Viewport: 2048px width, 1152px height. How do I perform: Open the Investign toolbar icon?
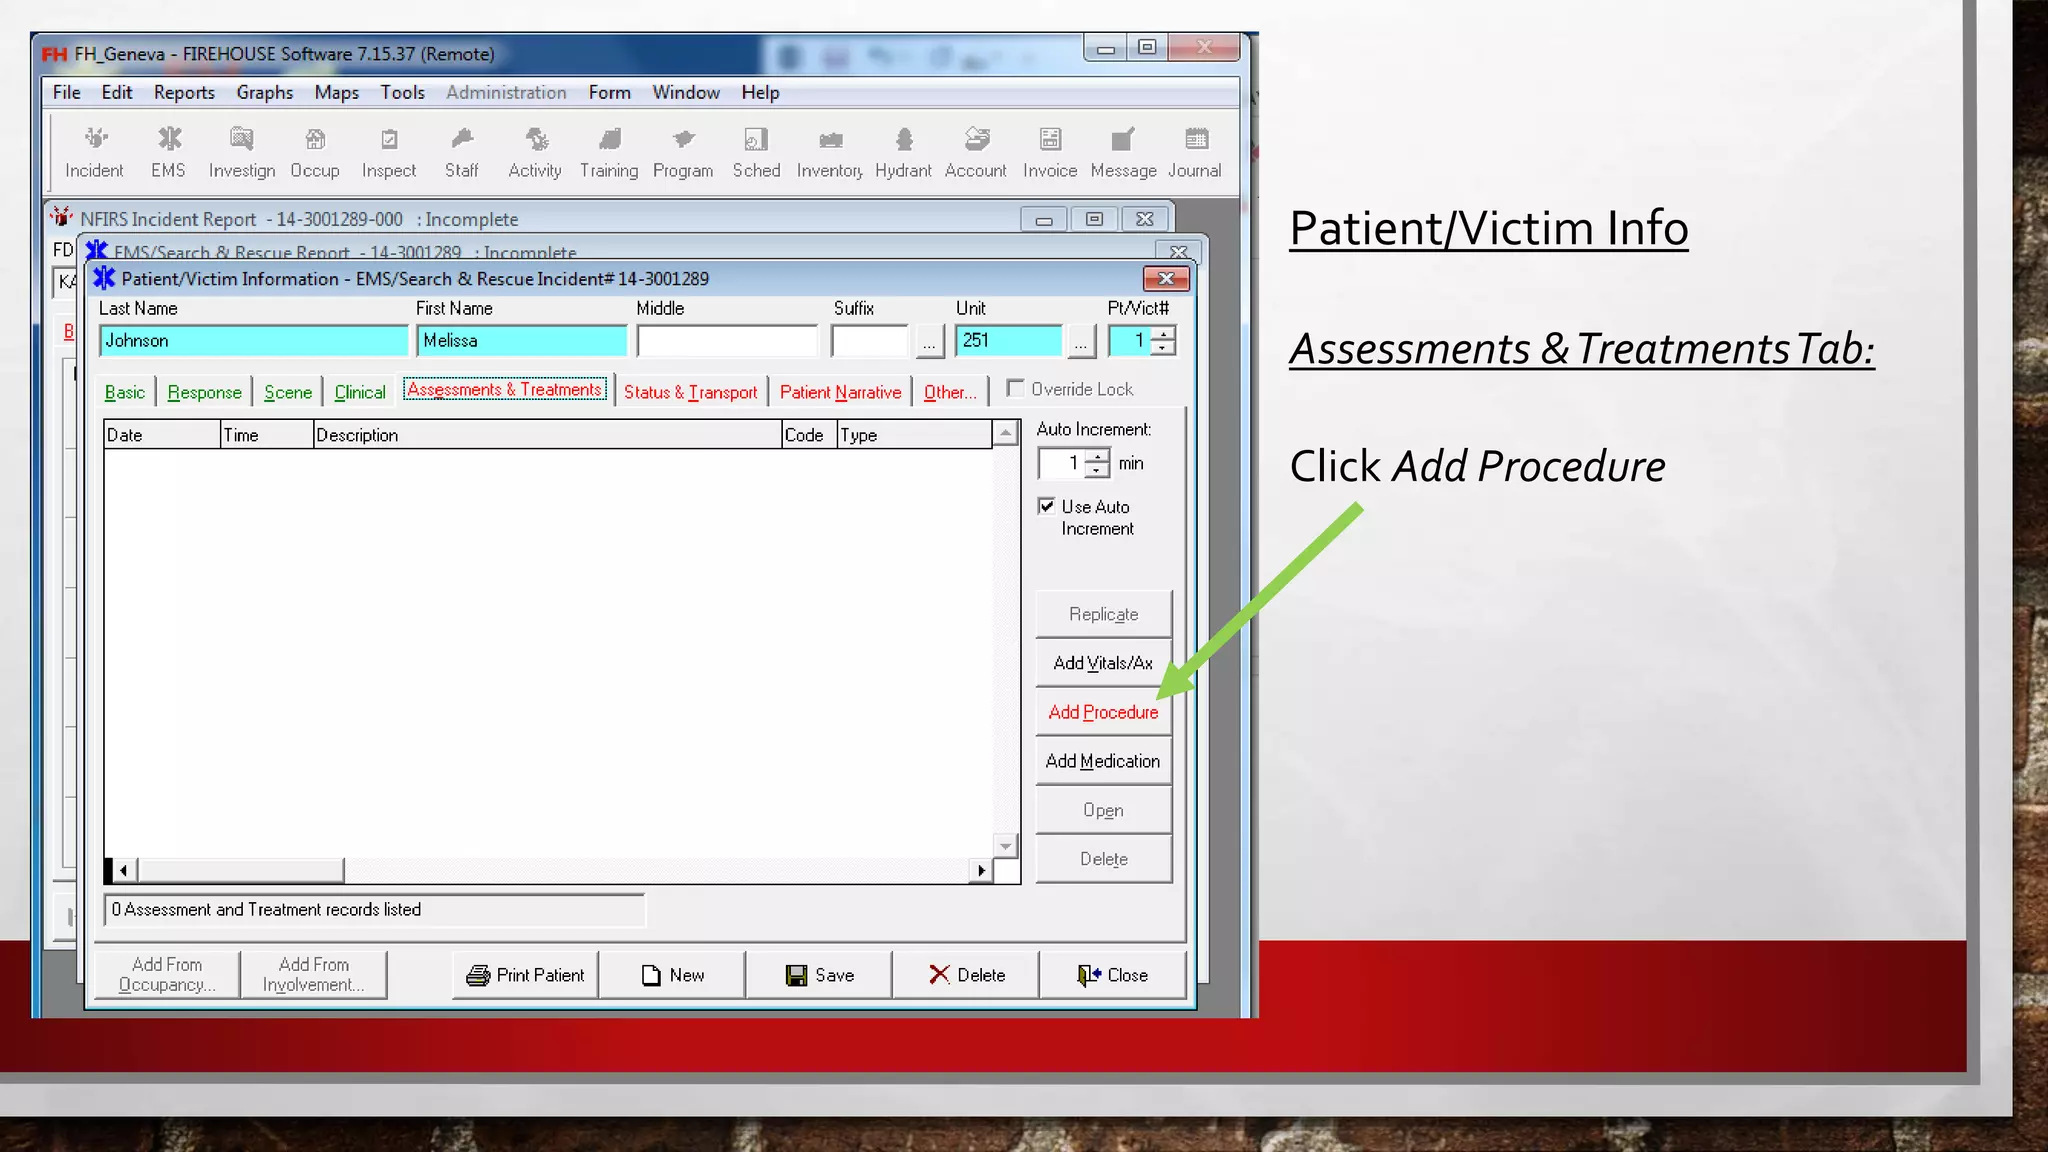(242, 152)
